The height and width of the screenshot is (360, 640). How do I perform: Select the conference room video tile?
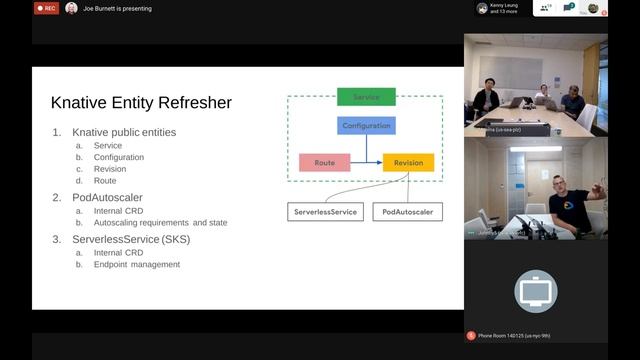click(536, 85)
